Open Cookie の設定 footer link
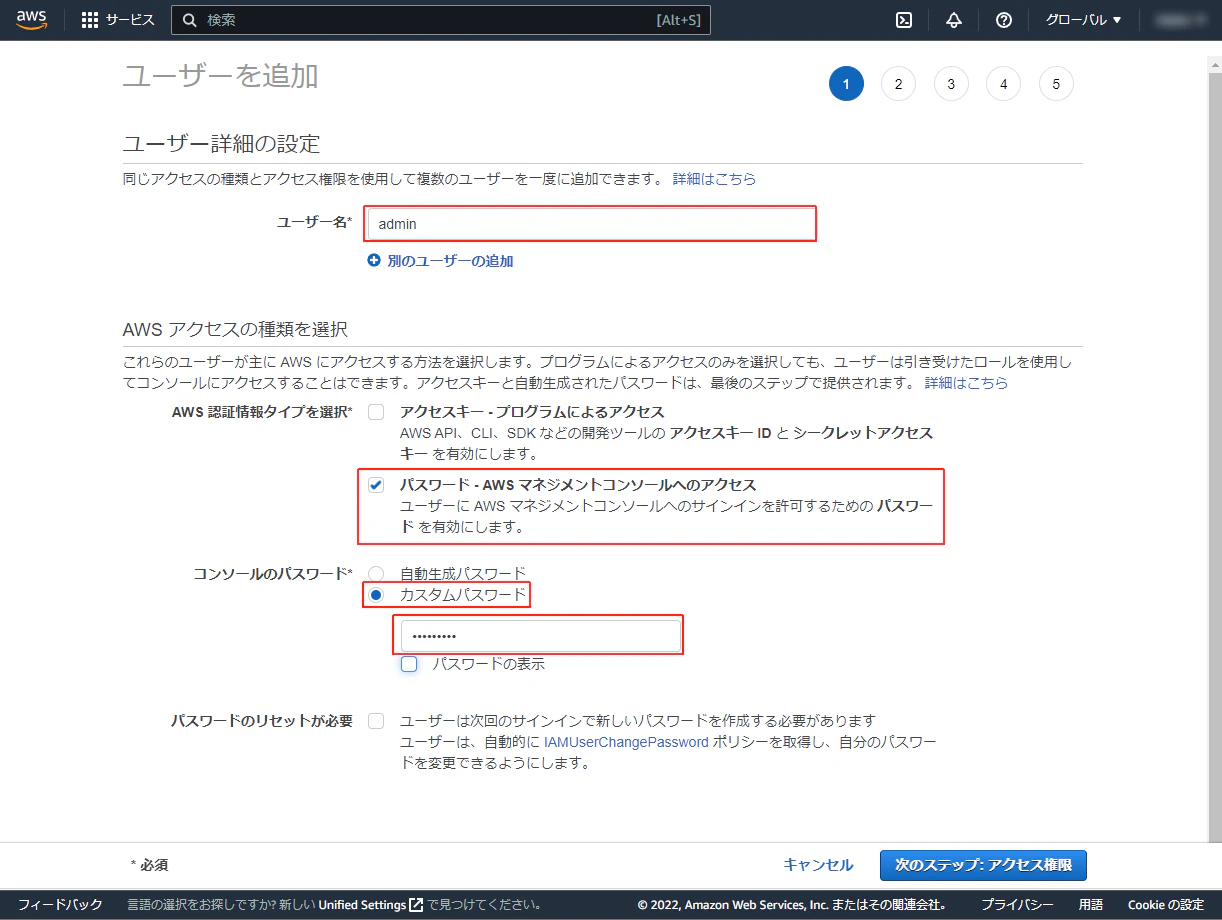The width and height of the screenshot is (1222, 920). (x=1166, y=905)
